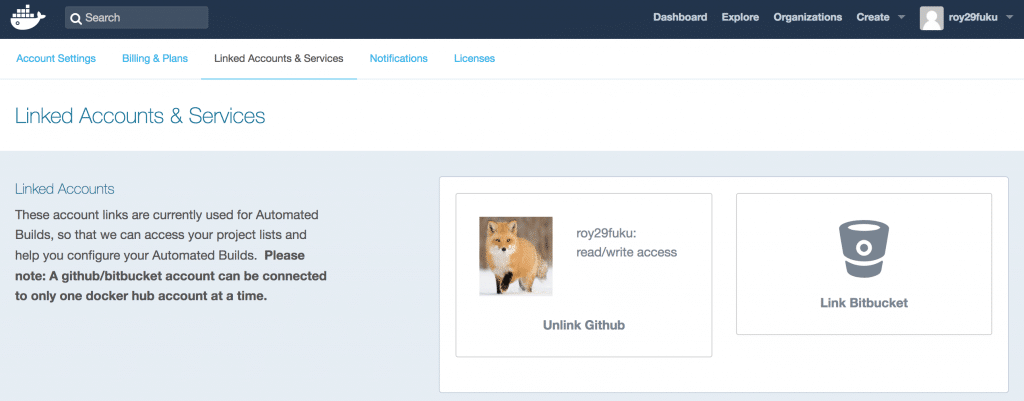Image resolution: width=1024 pixels, height=401 pixels.
Task: Focus the Search input field
Action: coord(136,18)
